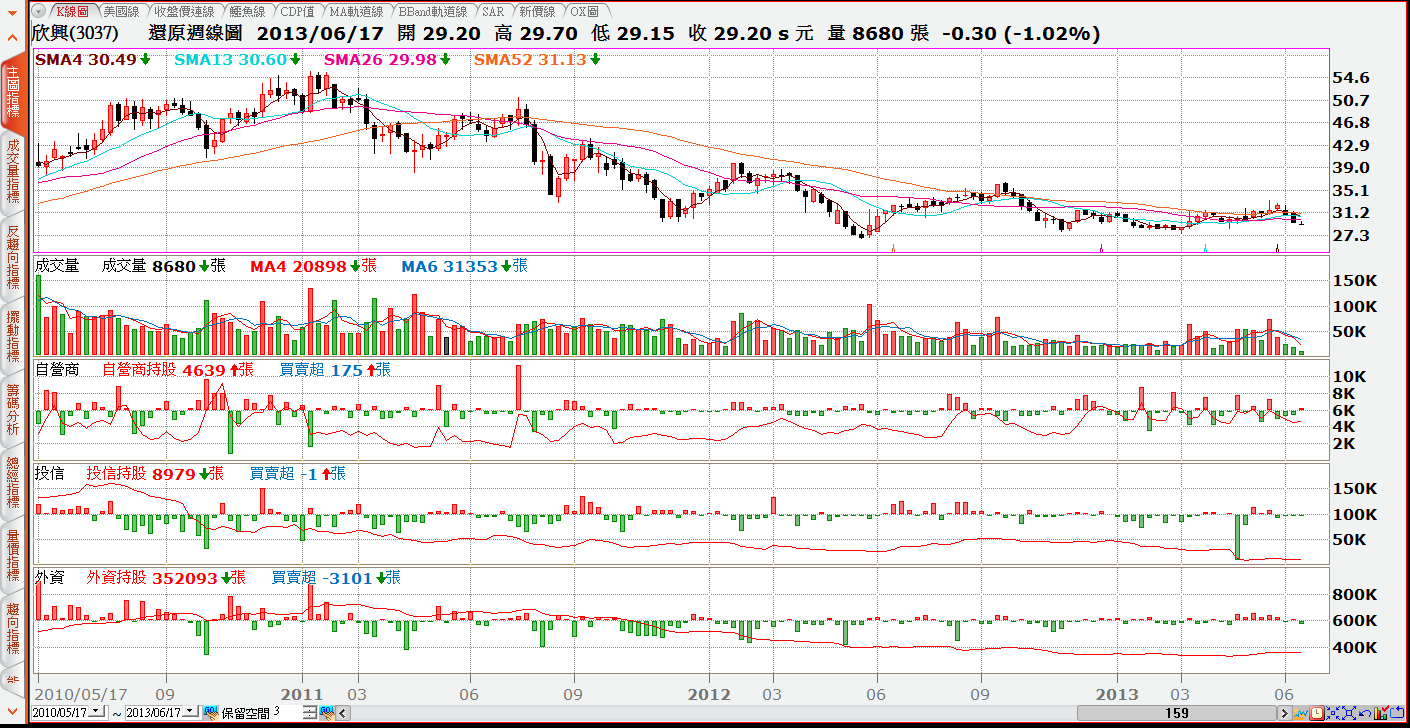Click the SMA4 30.49 label

click(85, 60)
